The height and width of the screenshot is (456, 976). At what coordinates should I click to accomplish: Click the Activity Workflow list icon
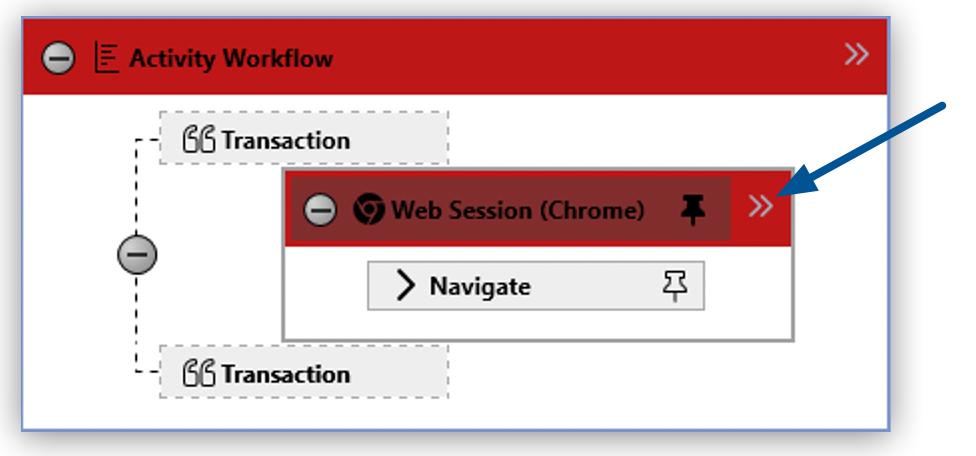coord(106,58)
